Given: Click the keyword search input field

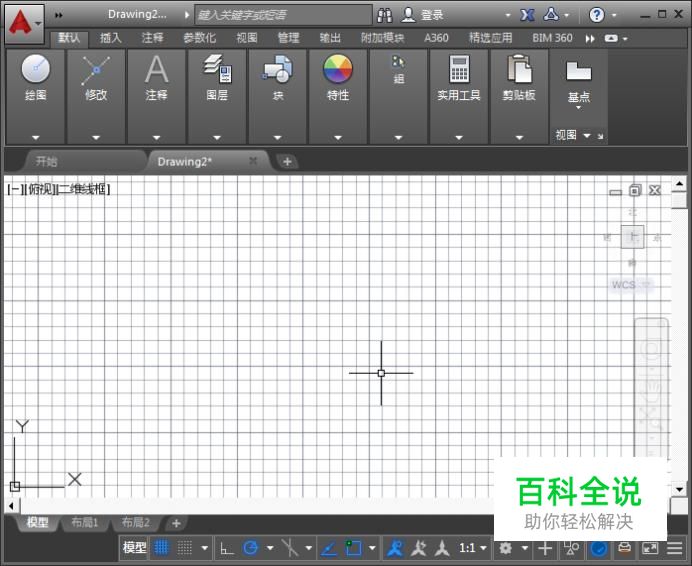Looking at the screenshot, I should tap(283, 15).
